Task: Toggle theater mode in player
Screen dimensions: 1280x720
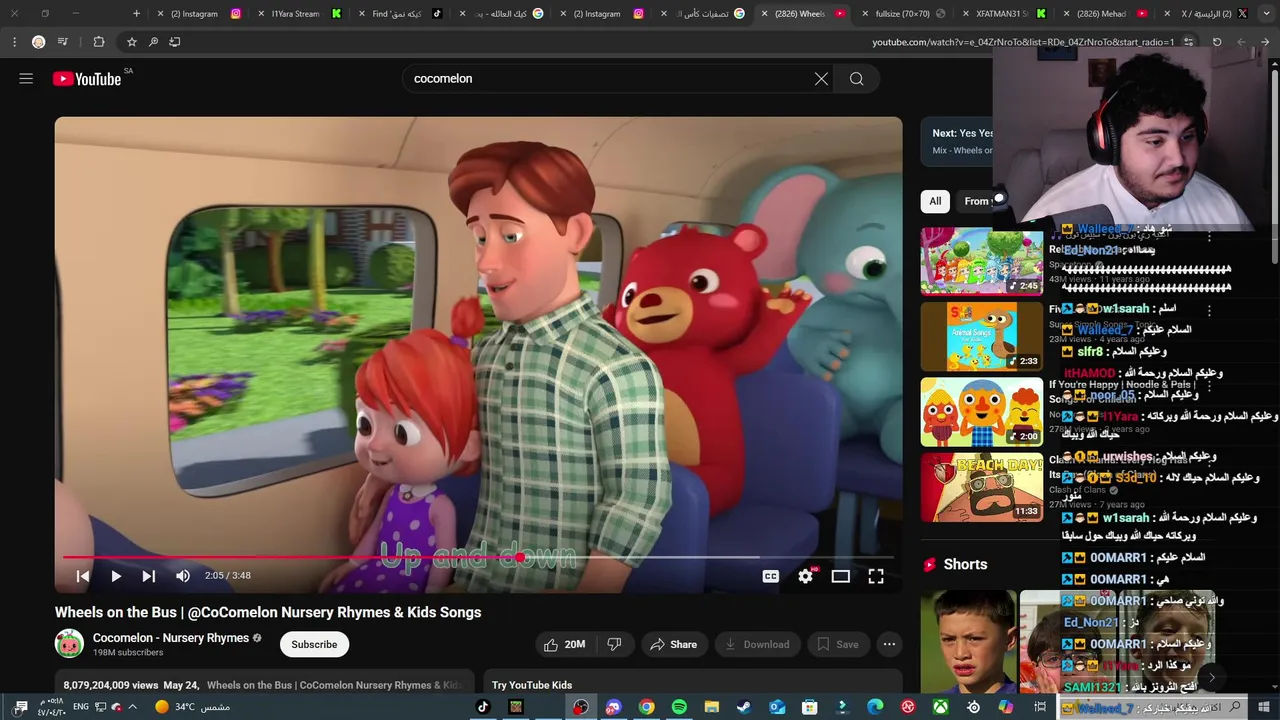Action: tap(841, 576)
